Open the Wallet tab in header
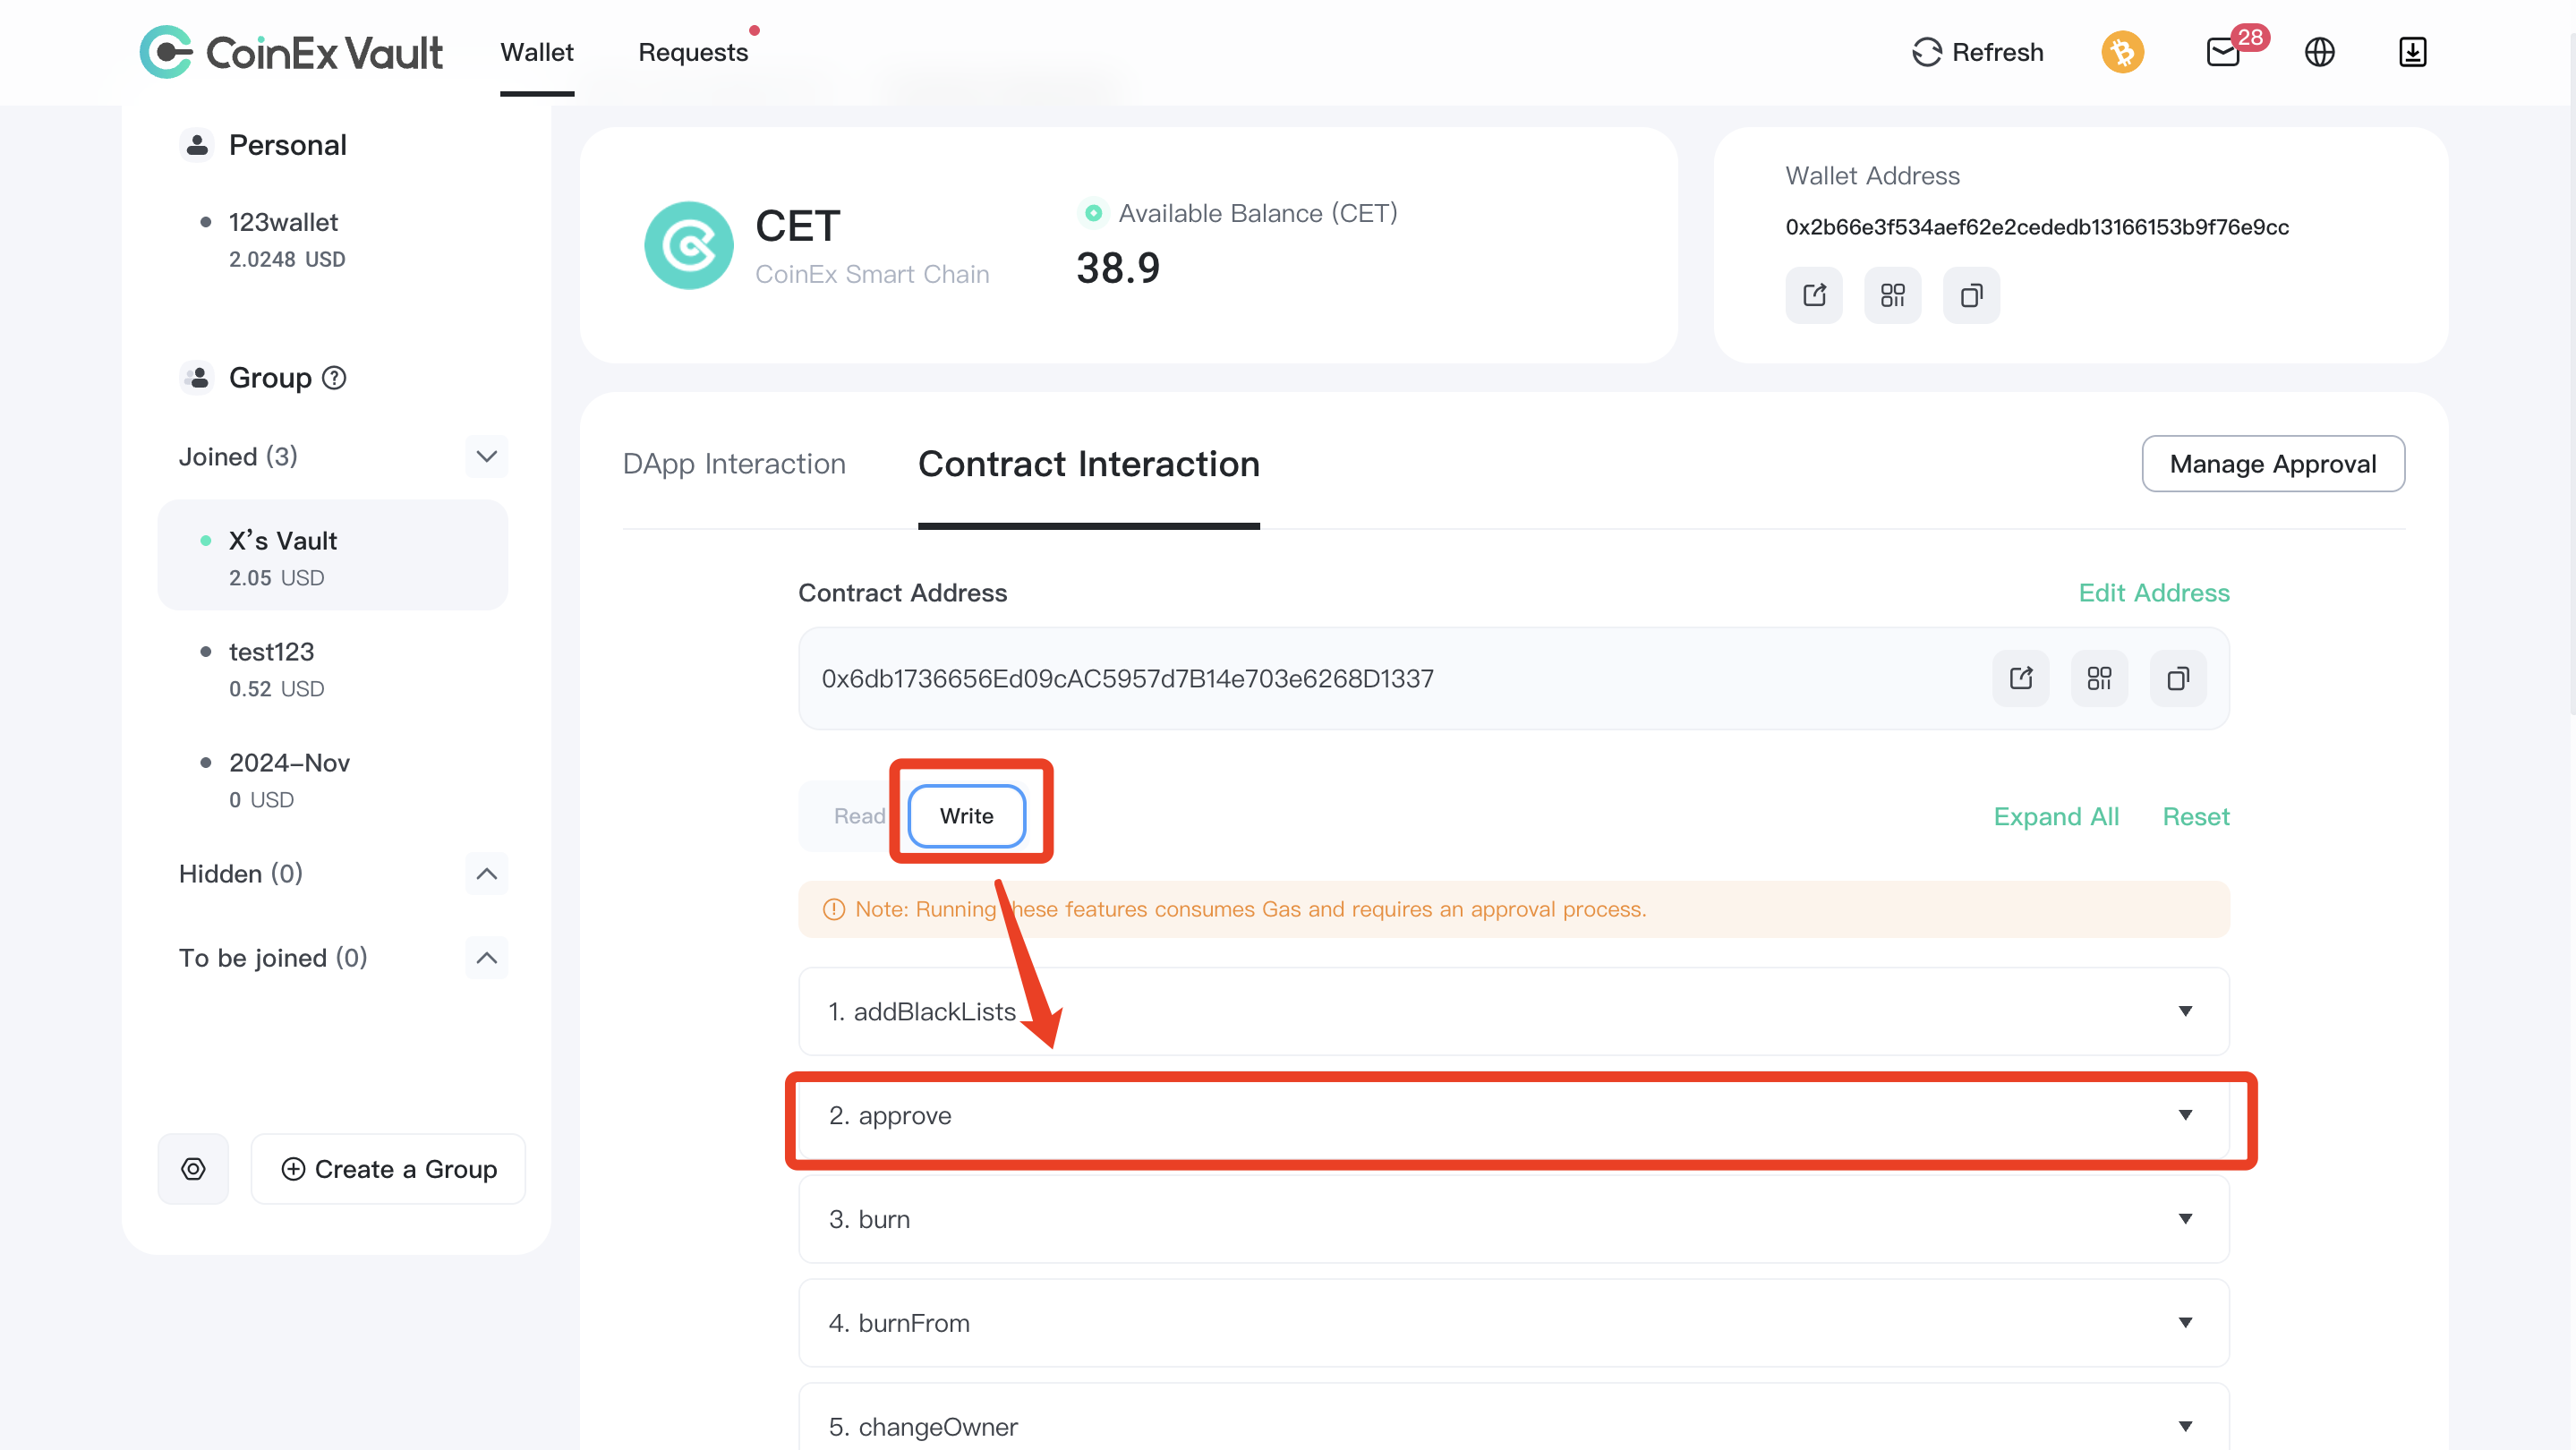Screen dimensions: 2576x1450 pyautogui.click(x=537, y=52)
